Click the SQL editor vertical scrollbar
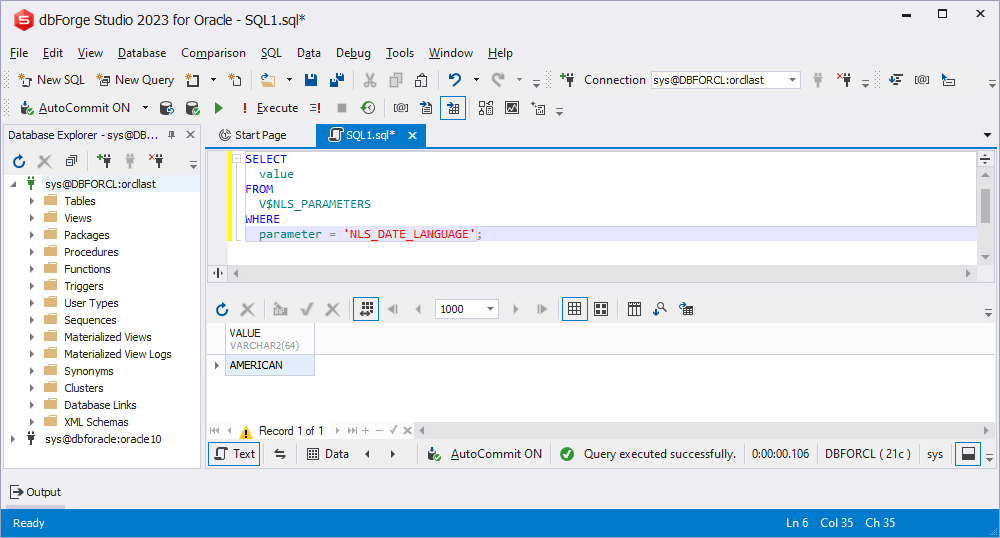This screenshot has height=538, width=1000. pos(985,207)
